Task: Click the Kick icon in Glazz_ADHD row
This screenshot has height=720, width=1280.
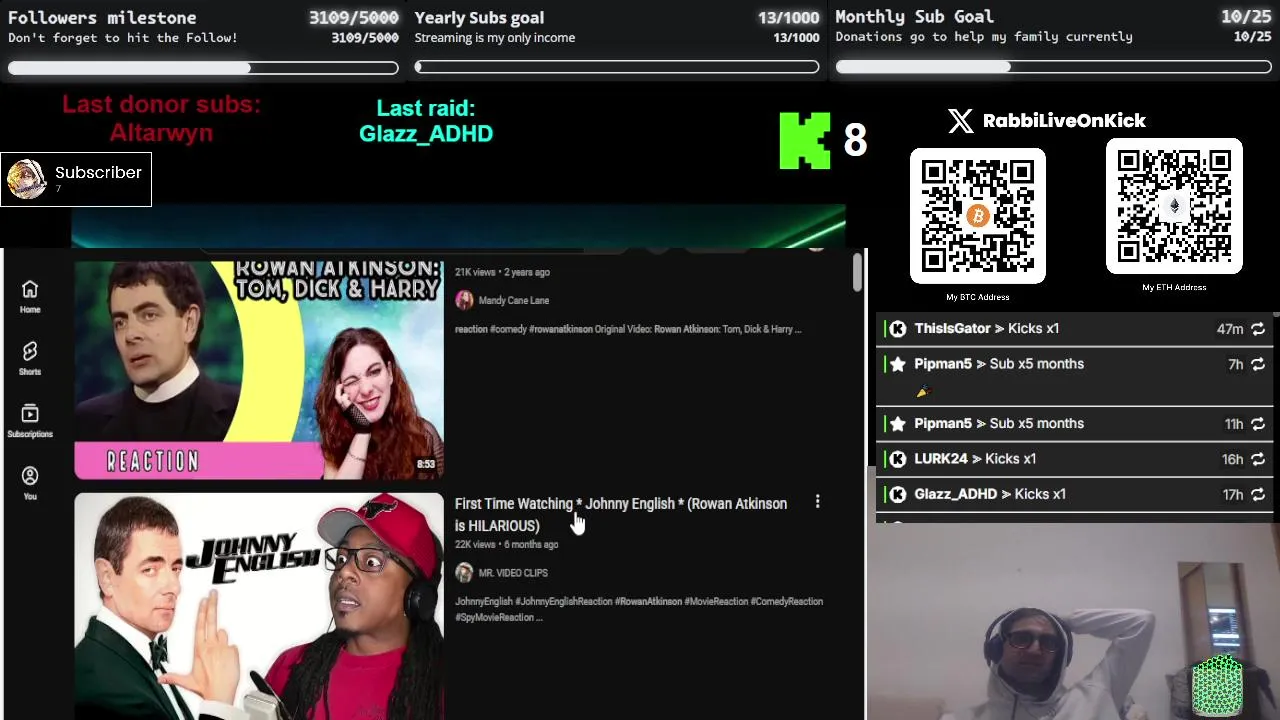Action: coord(898,494)
